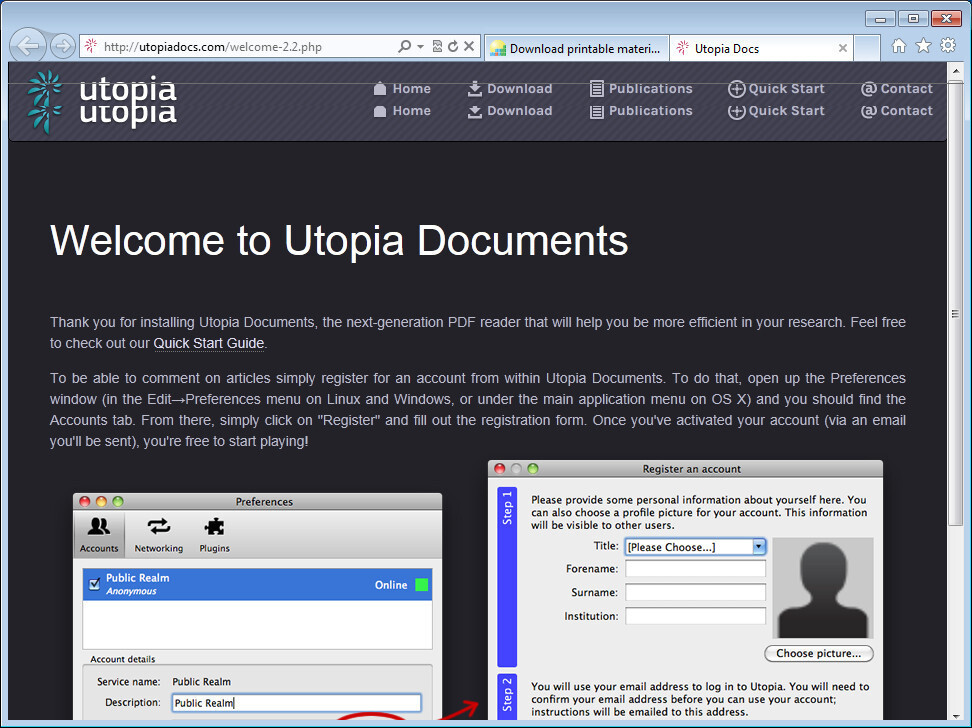This screenshot has width=972, height=728.
Task: Open Quick Start in the lower navigation row
Action: tap(776, 111)
